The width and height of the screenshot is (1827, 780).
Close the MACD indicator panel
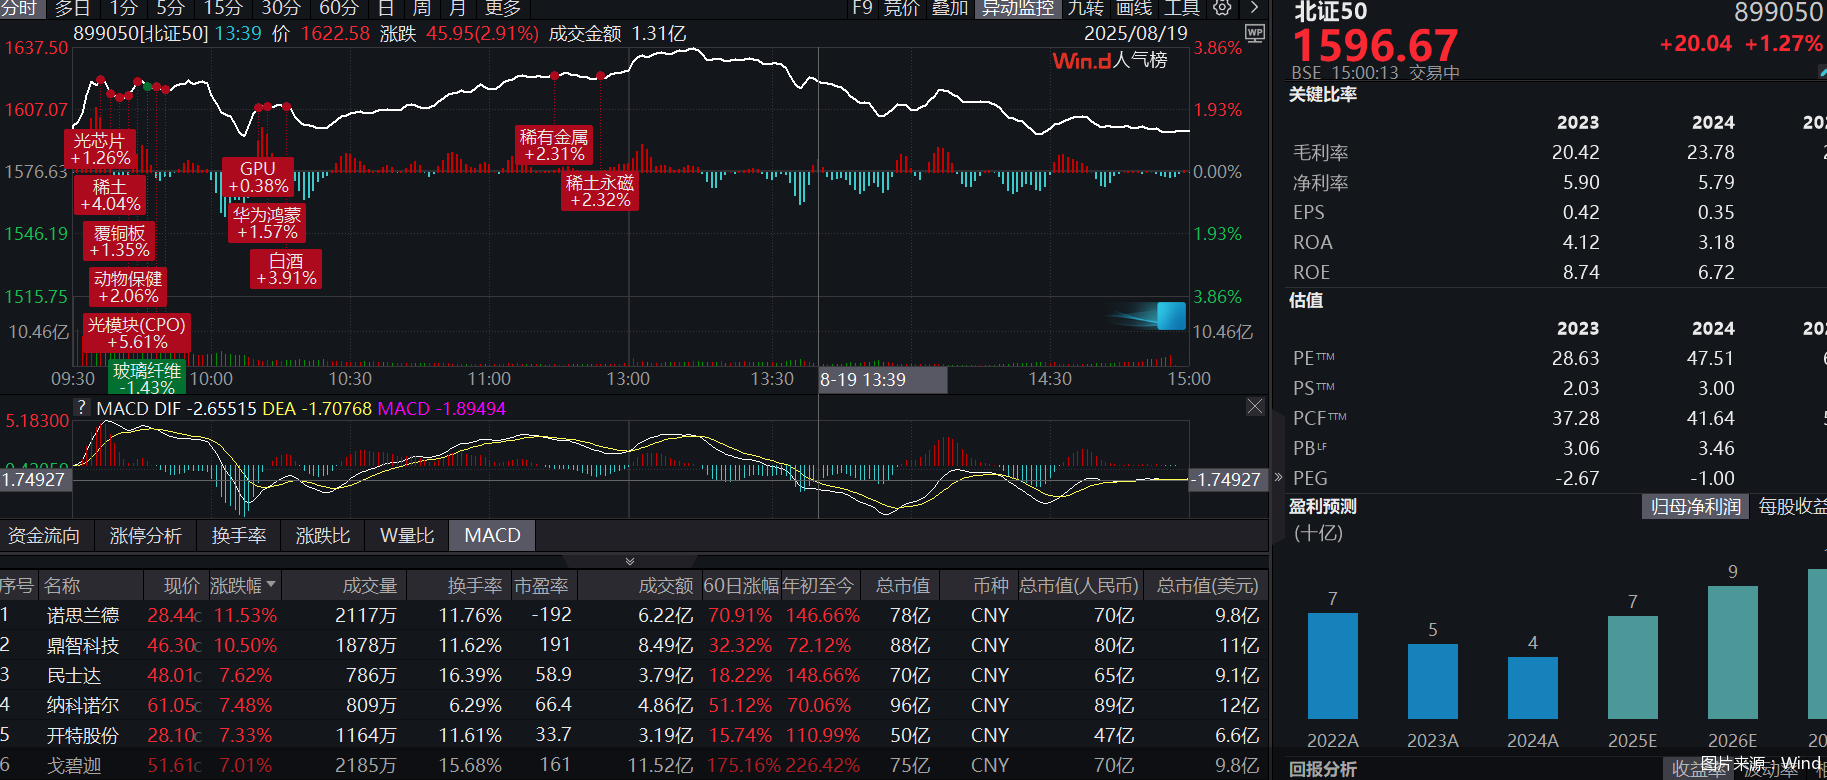pyautogui.click(x=1255, y=406)
